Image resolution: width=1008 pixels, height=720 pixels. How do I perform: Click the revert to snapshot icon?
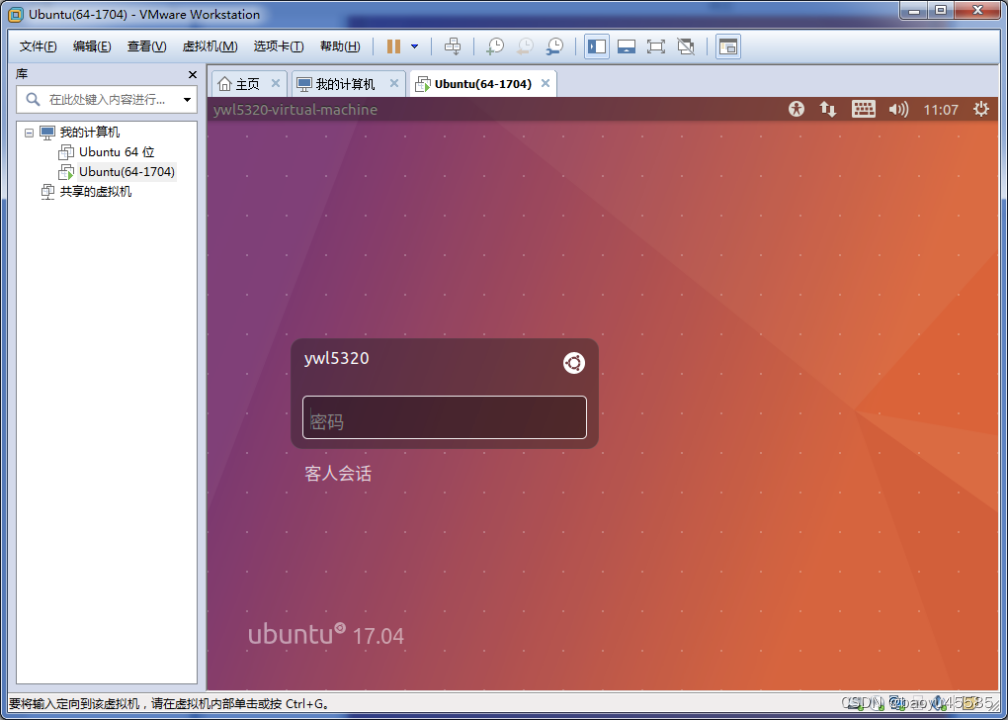[x=525, y=46]
